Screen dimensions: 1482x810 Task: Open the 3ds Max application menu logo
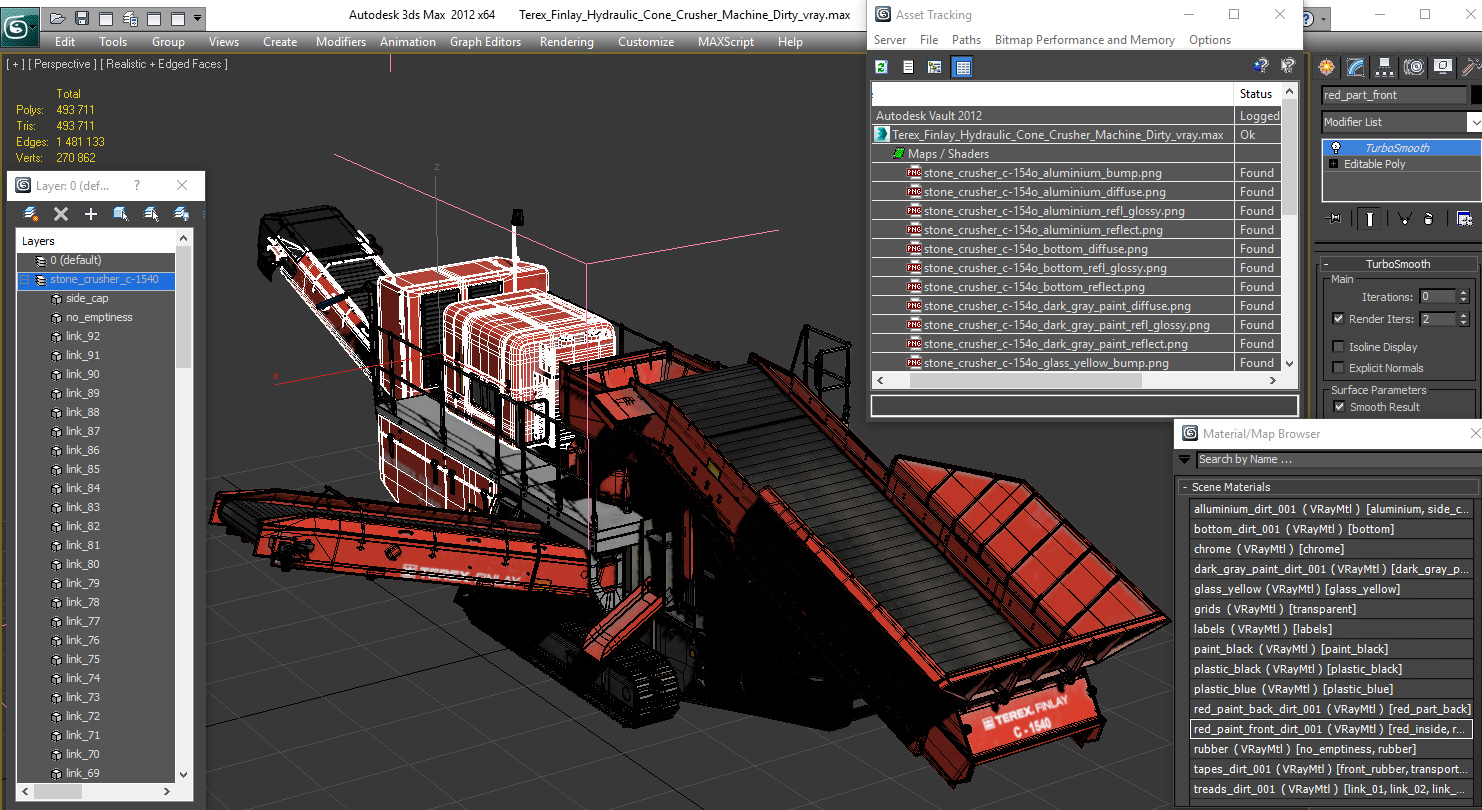(x=20, y=25)
